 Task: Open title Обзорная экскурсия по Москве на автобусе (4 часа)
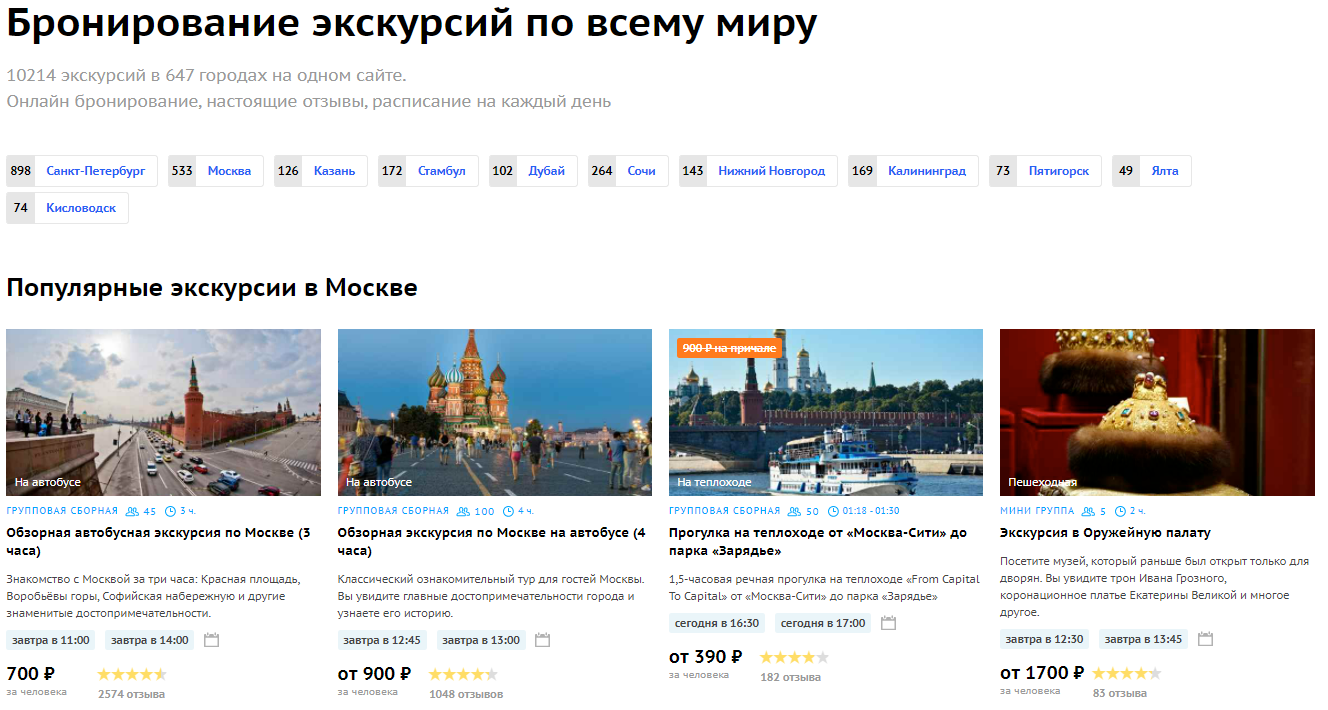[491, 542]
